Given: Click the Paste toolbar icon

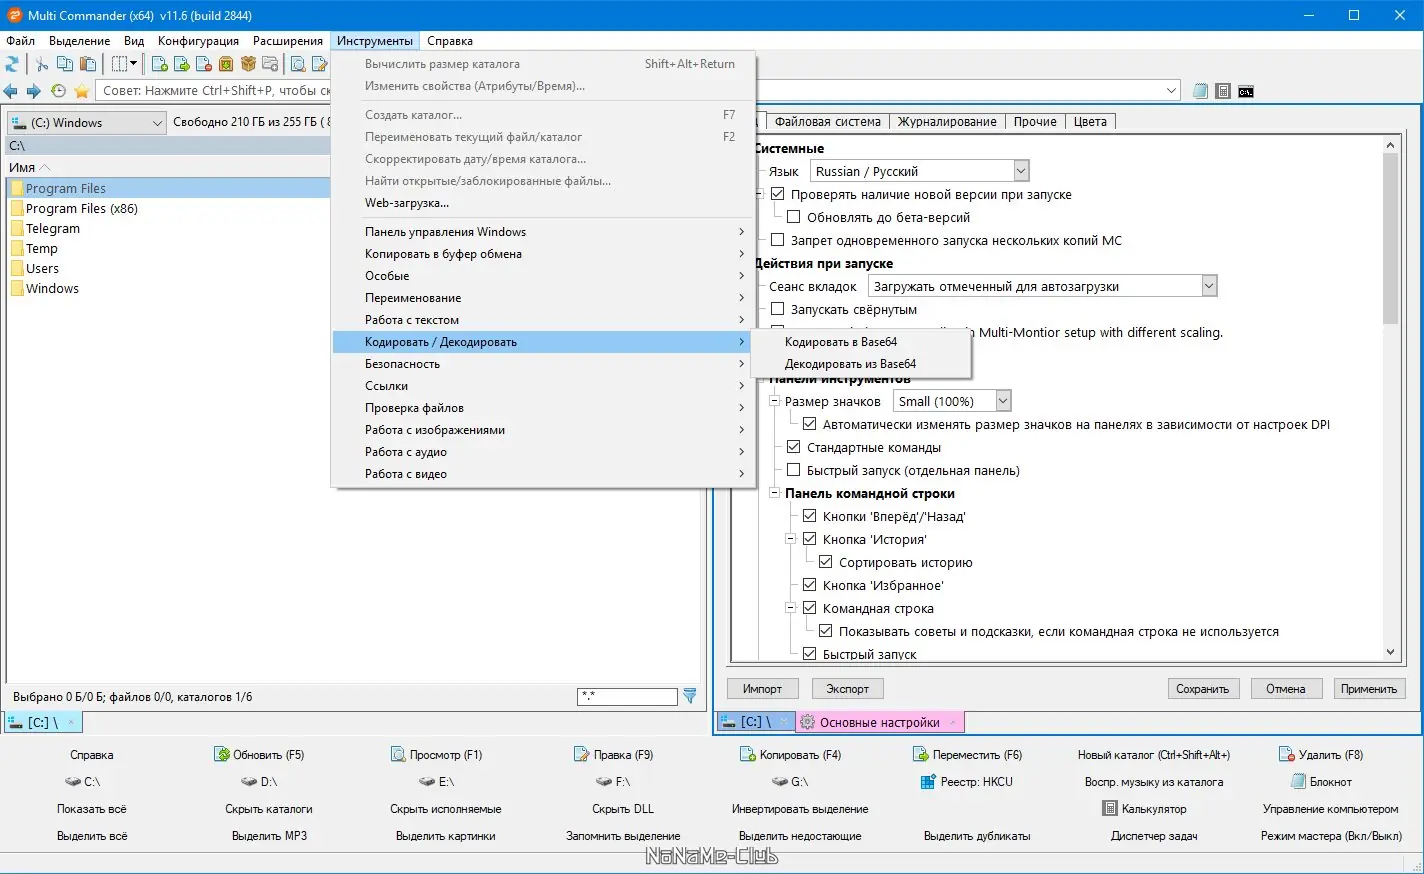Looking at the screenshot, I should click(x=87, y=64).
